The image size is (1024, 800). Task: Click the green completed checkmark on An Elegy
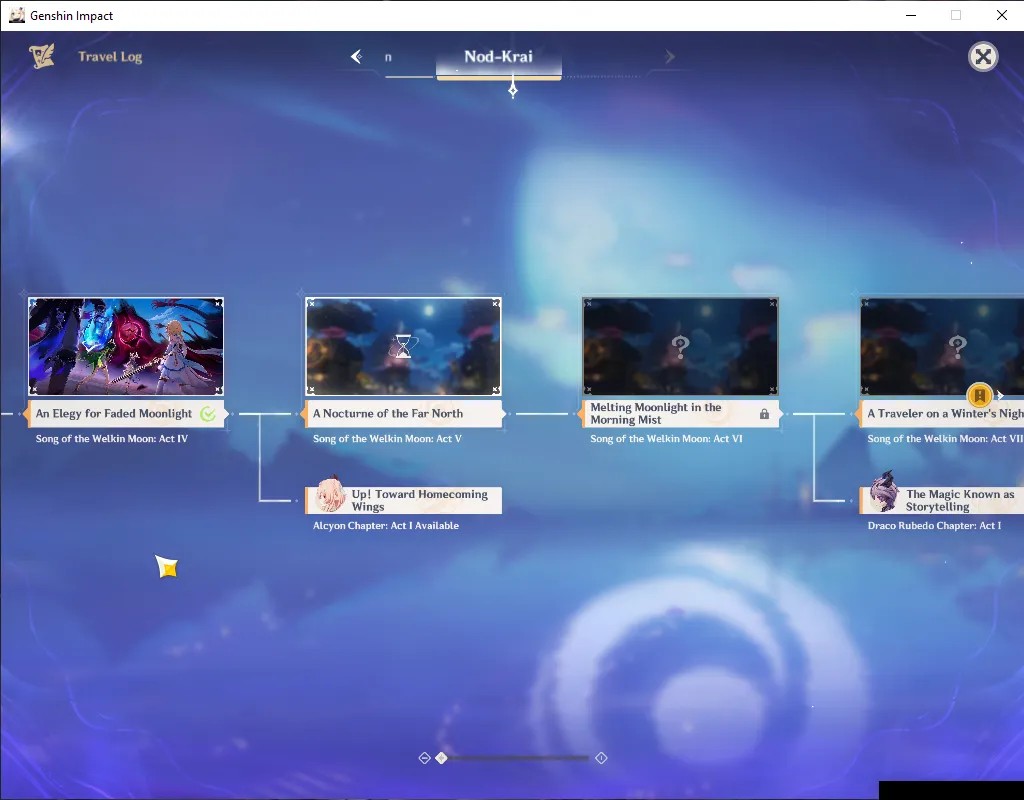point(208,414)
